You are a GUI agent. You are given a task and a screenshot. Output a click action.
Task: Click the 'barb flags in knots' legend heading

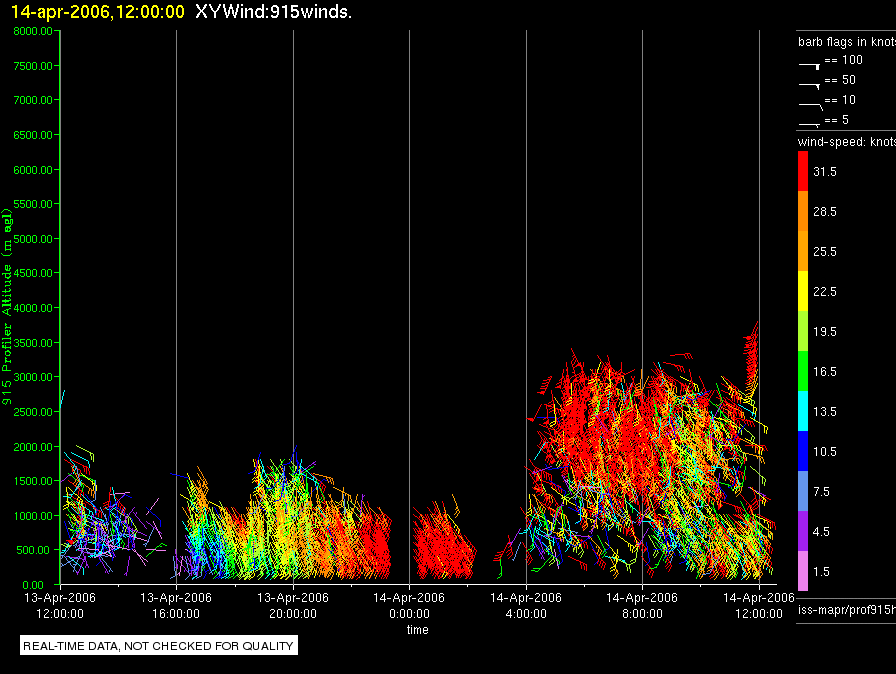coord(847,42)
